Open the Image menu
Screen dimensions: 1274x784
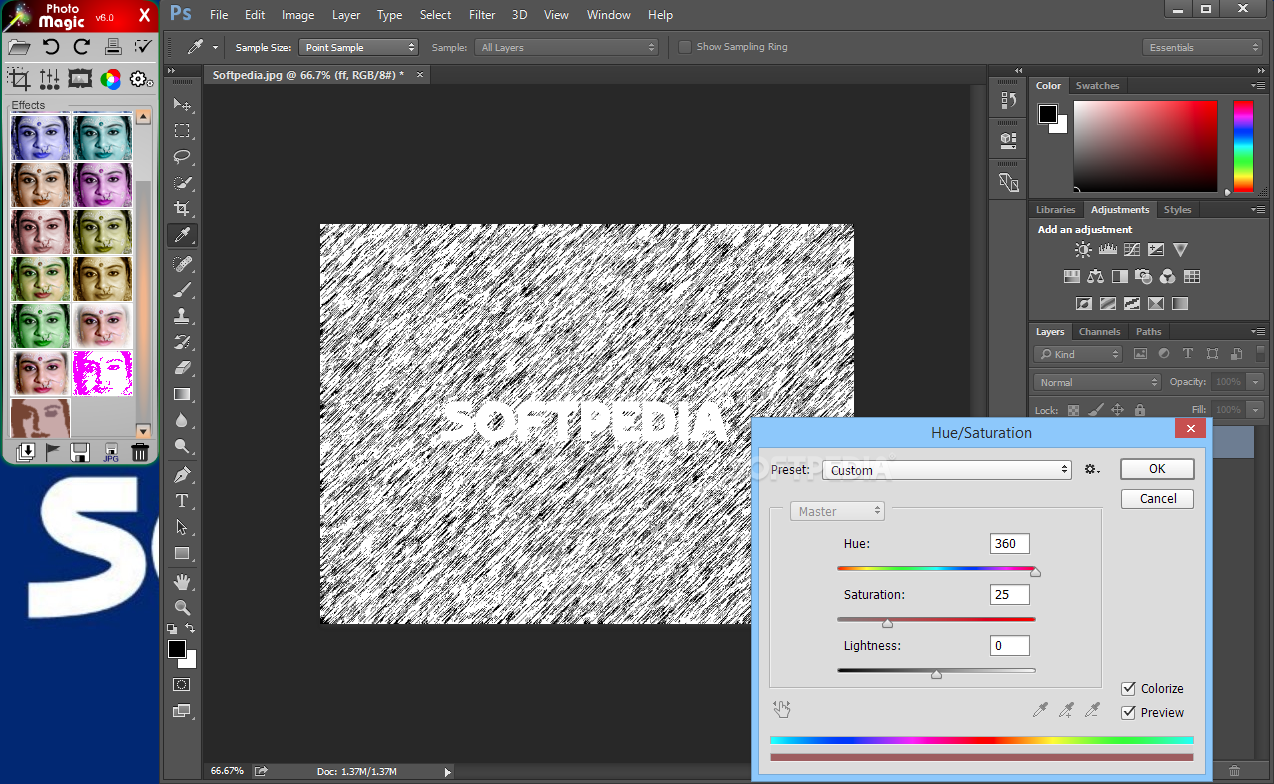[x=298, y=15]
